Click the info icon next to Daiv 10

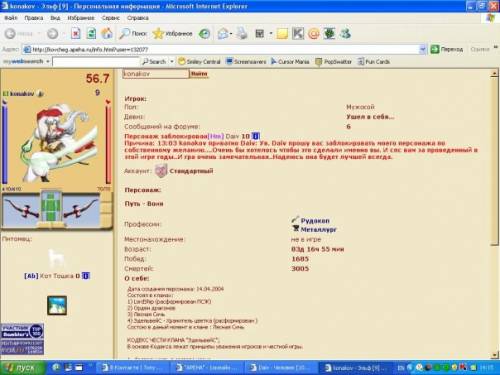pyautogui.click(x=255, y=136)
